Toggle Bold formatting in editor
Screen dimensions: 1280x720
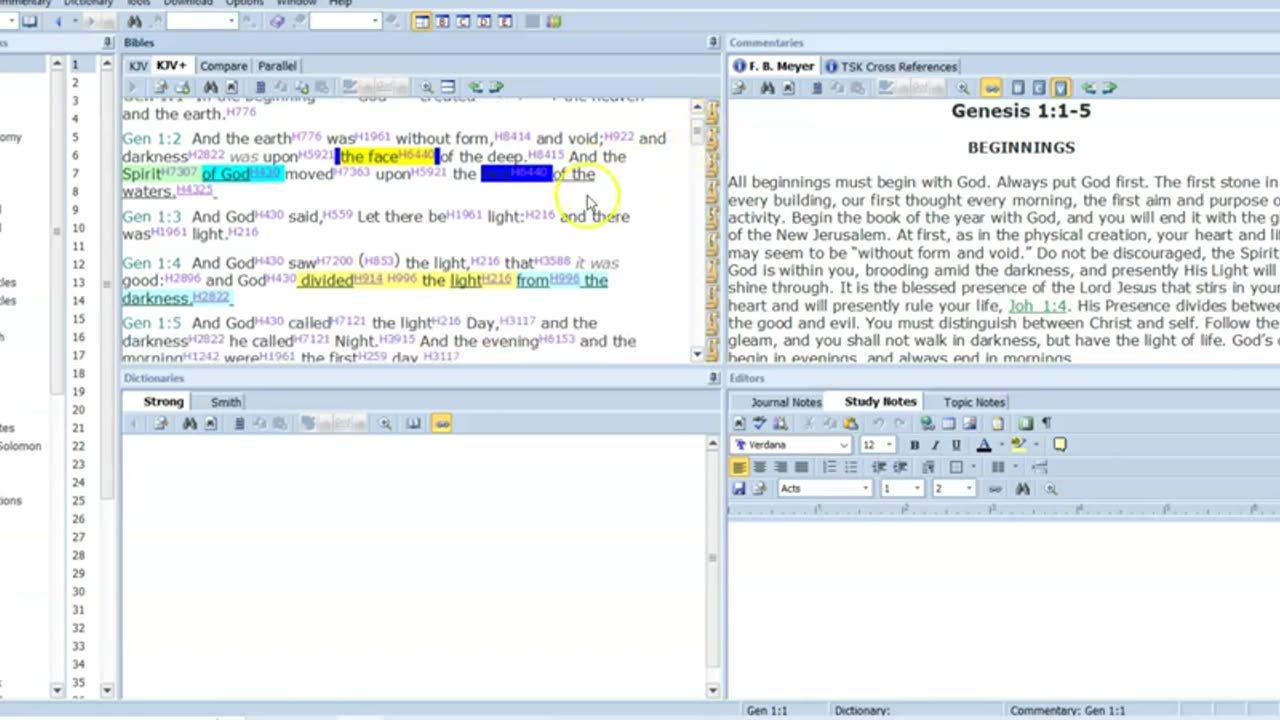(x=914, y=445)
